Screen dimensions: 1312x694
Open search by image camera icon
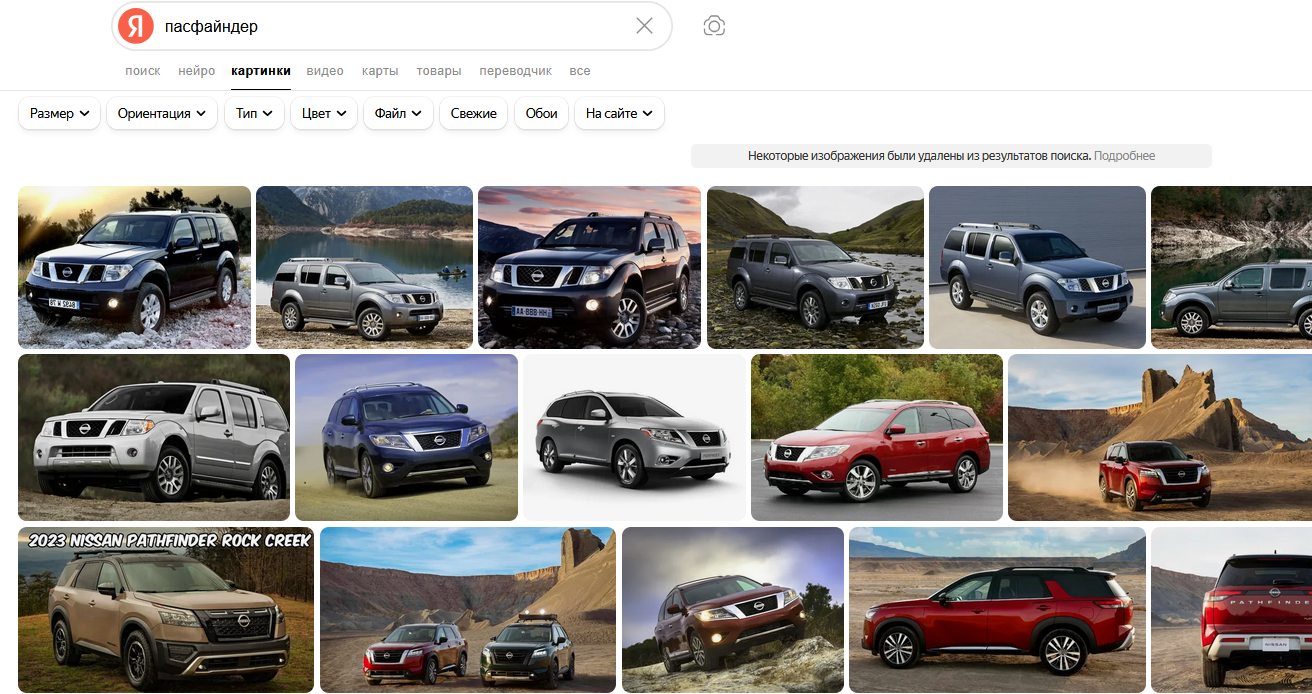(714, 26)
